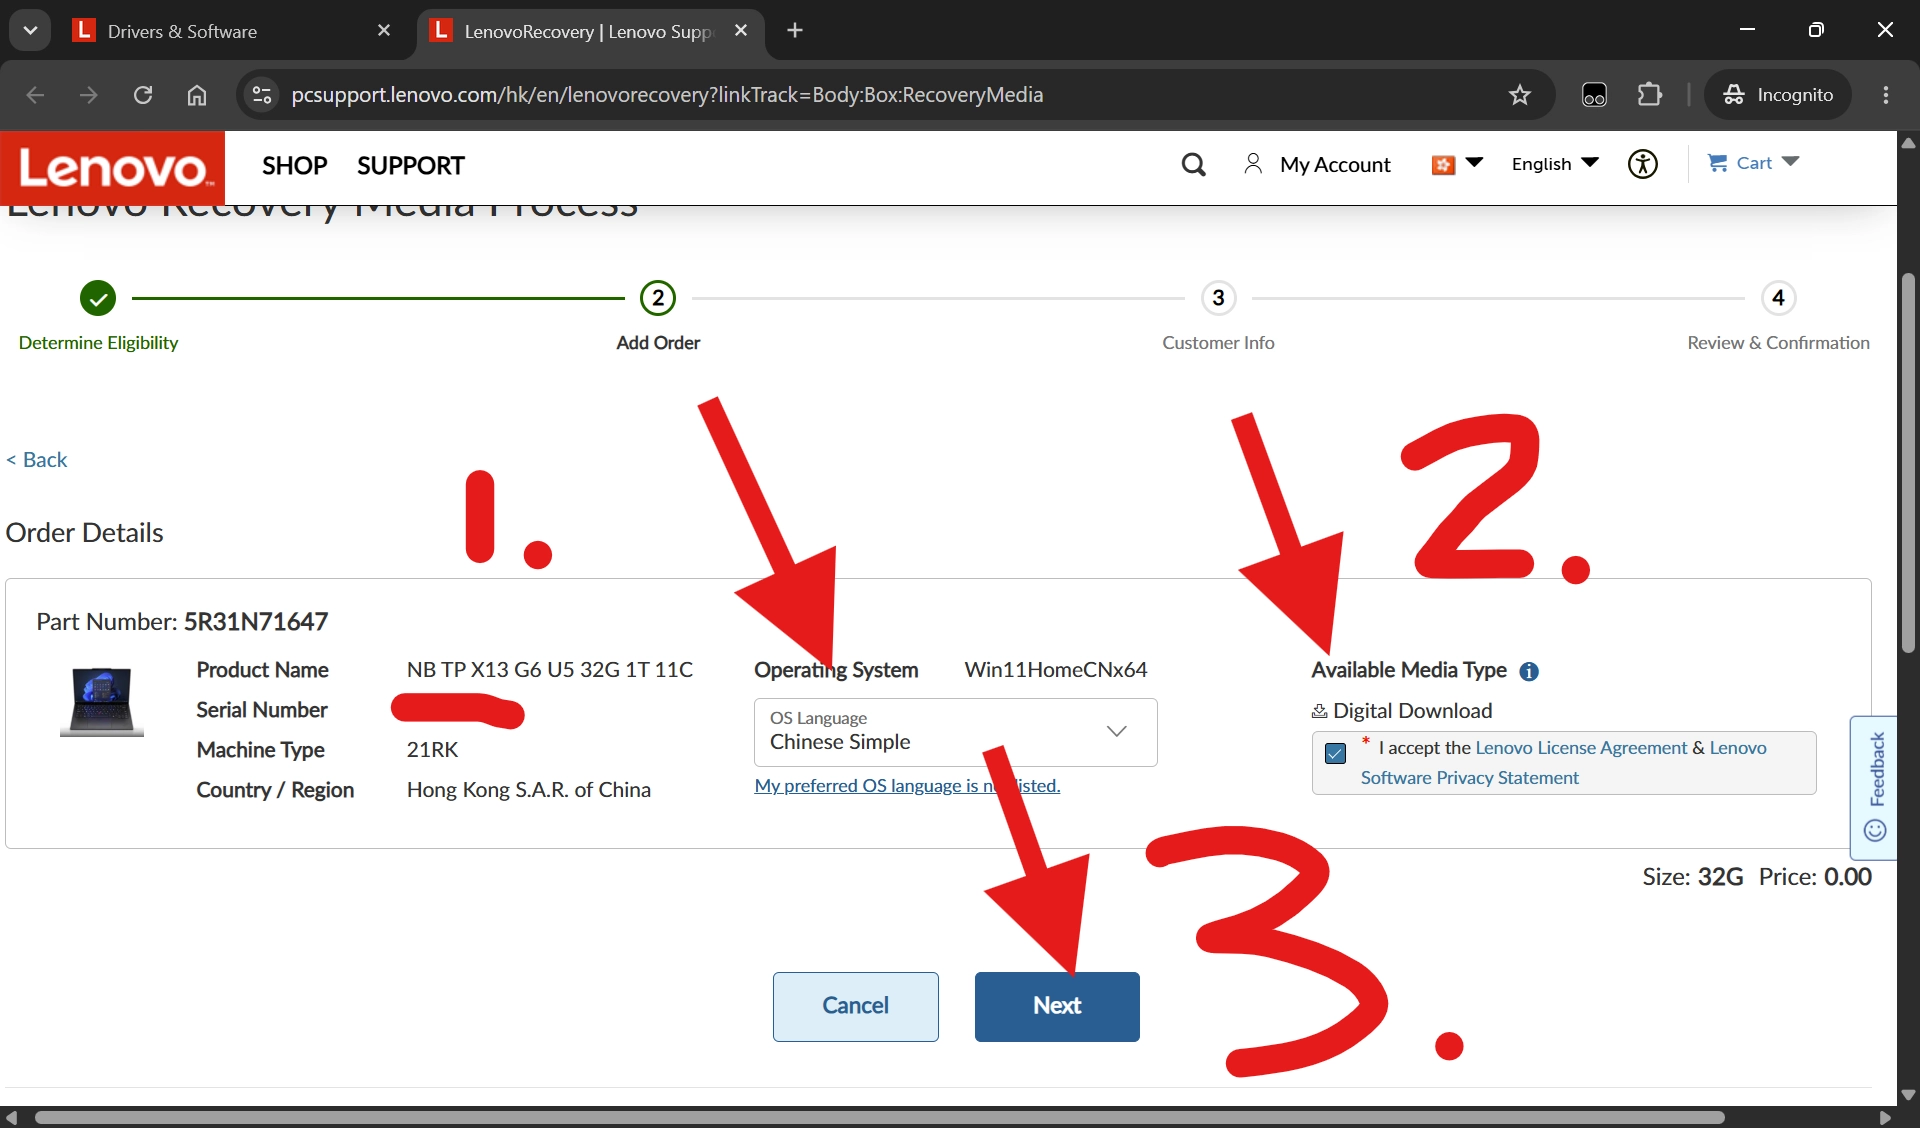1920x1128 pixels.
Task: Click machine type value 21RK
Action: tap(432, 750)
